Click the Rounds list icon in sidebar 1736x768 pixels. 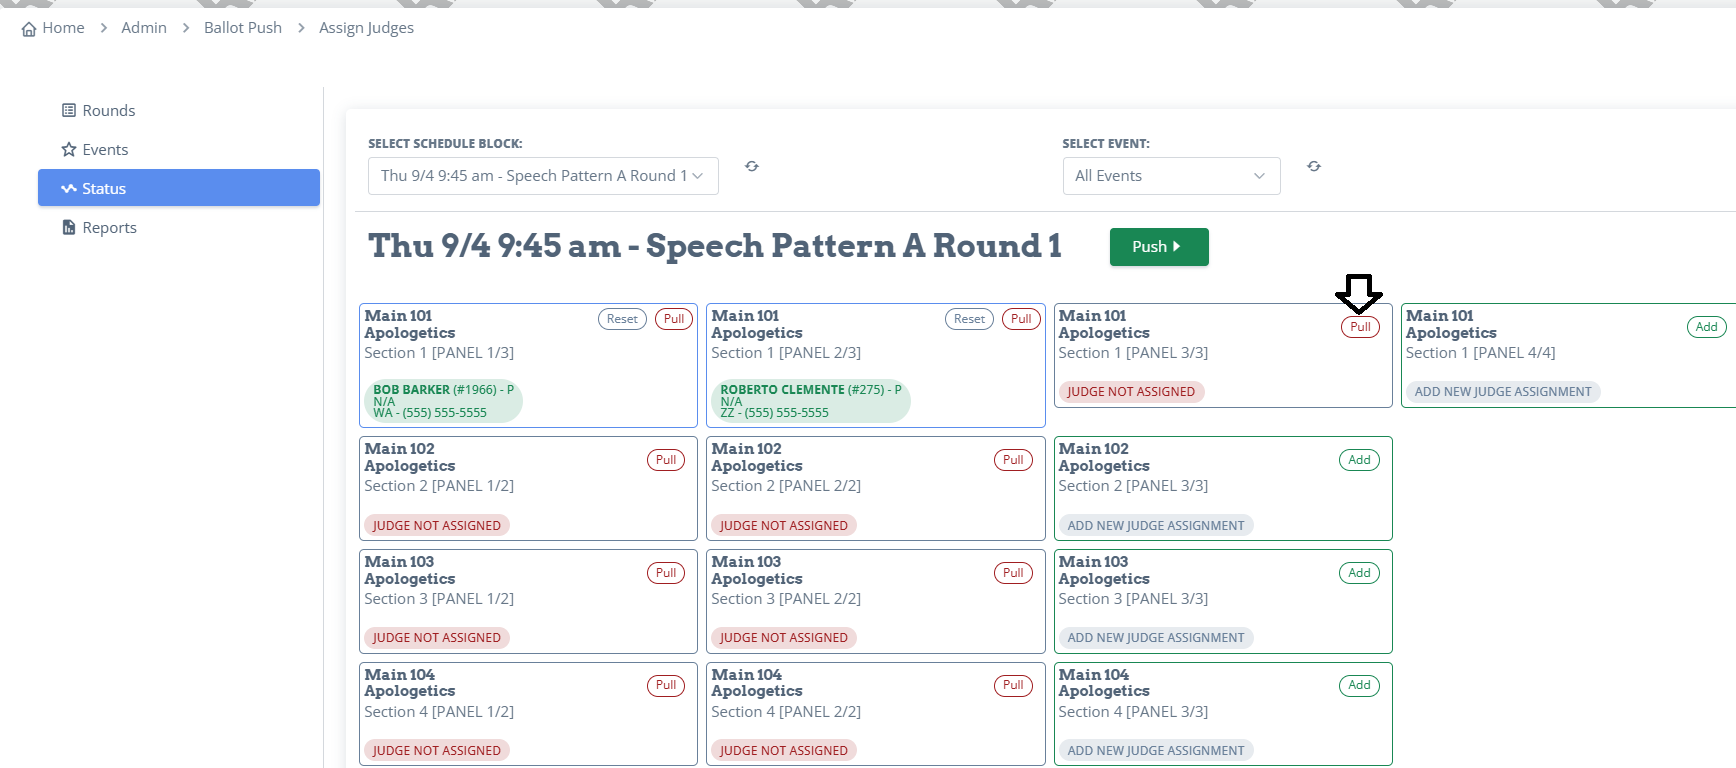(x=69, y=110)
